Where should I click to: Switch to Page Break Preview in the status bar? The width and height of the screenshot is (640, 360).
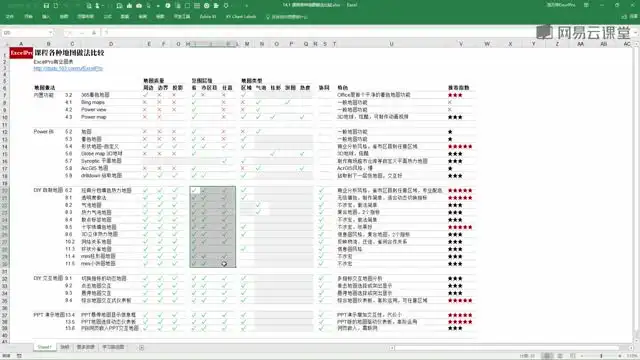click(x=573, y=356)
